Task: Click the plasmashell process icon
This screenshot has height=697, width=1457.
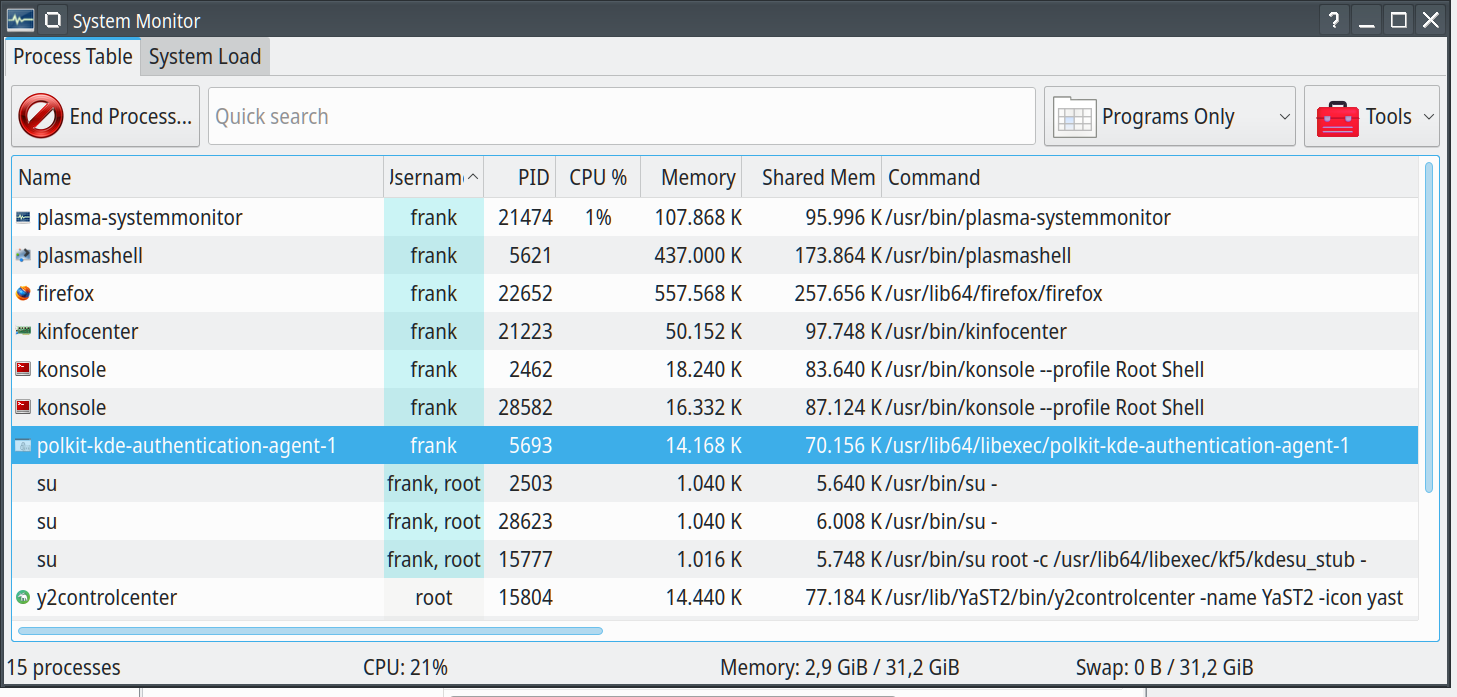Action: tap(23, 256)
